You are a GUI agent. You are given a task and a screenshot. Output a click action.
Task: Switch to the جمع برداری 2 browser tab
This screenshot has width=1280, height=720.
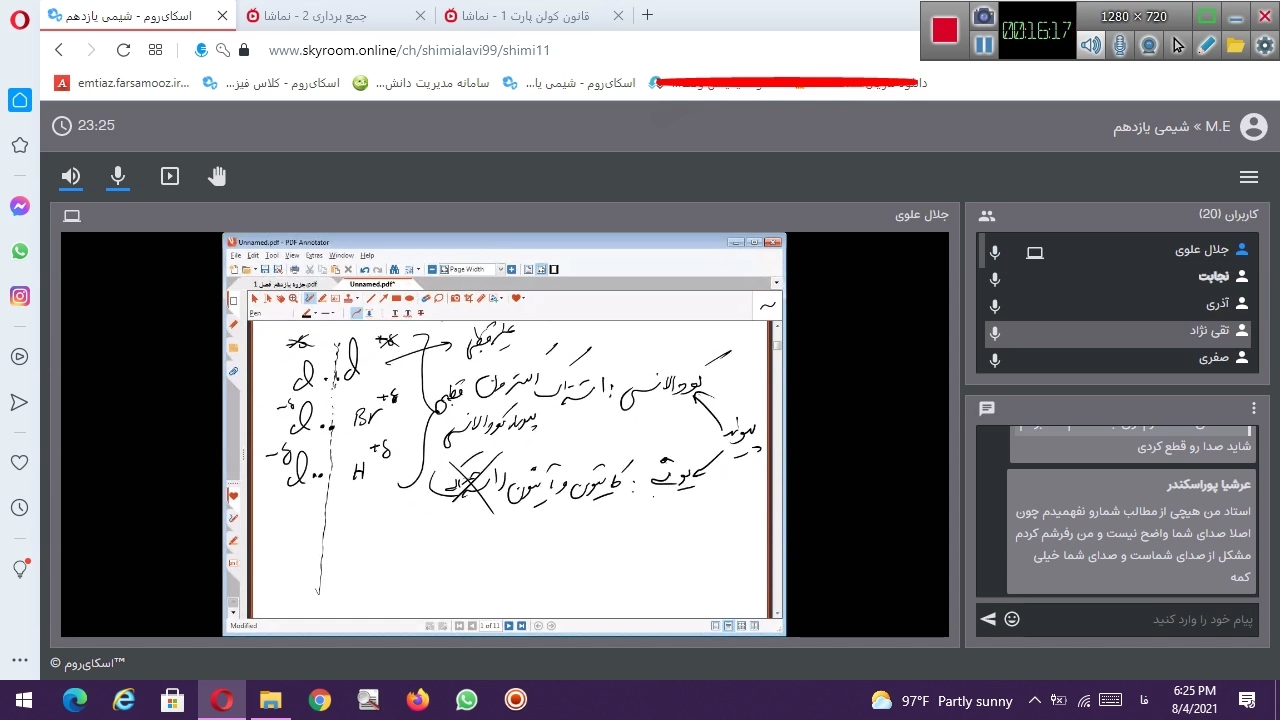click(x=335, y=16)
